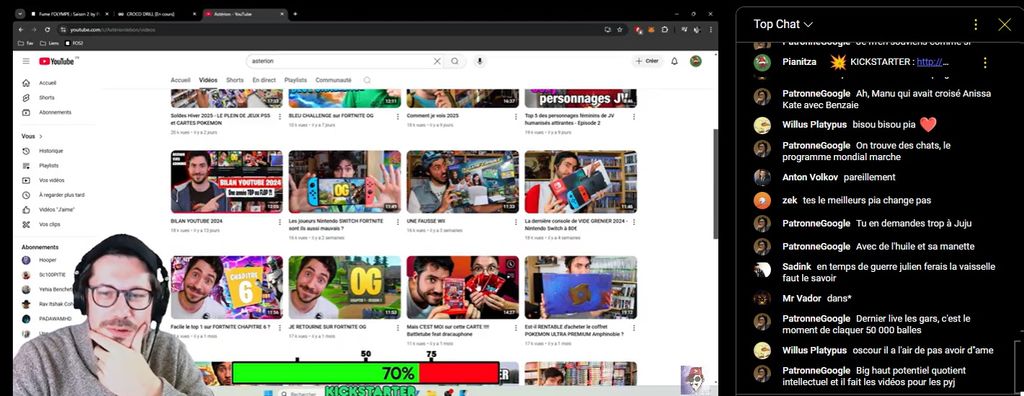
Task: Search within channel using magnifier icon
Action: pyautogui.click(x=367, y=80)
